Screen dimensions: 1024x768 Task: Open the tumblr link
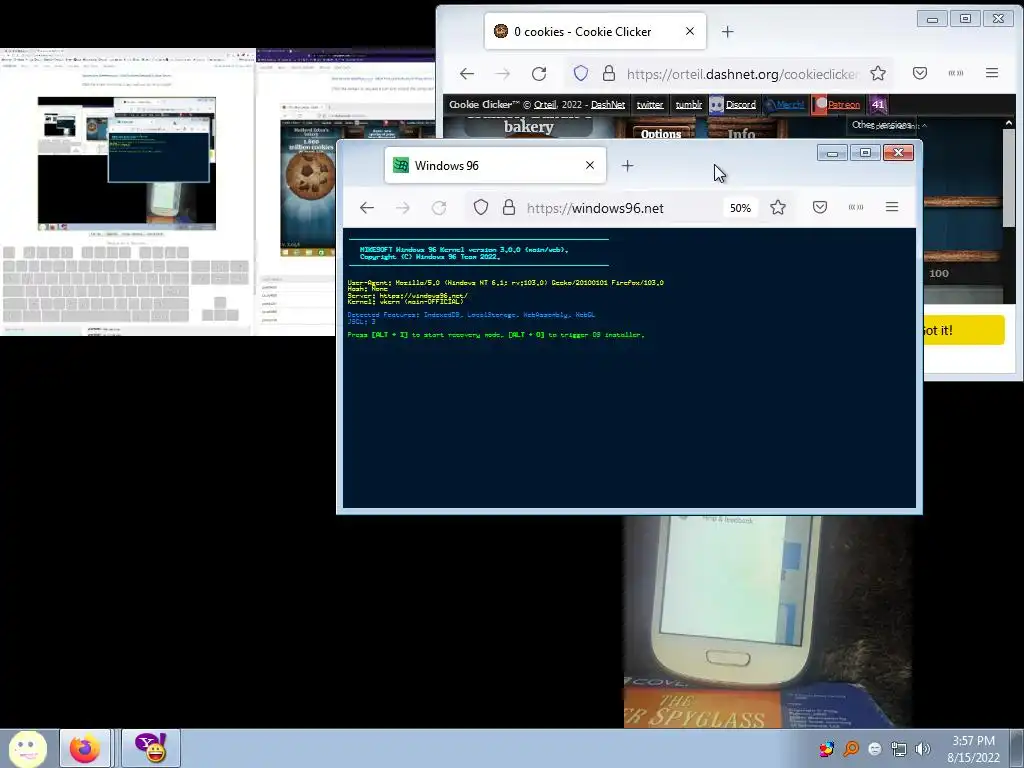pos(688,104)
